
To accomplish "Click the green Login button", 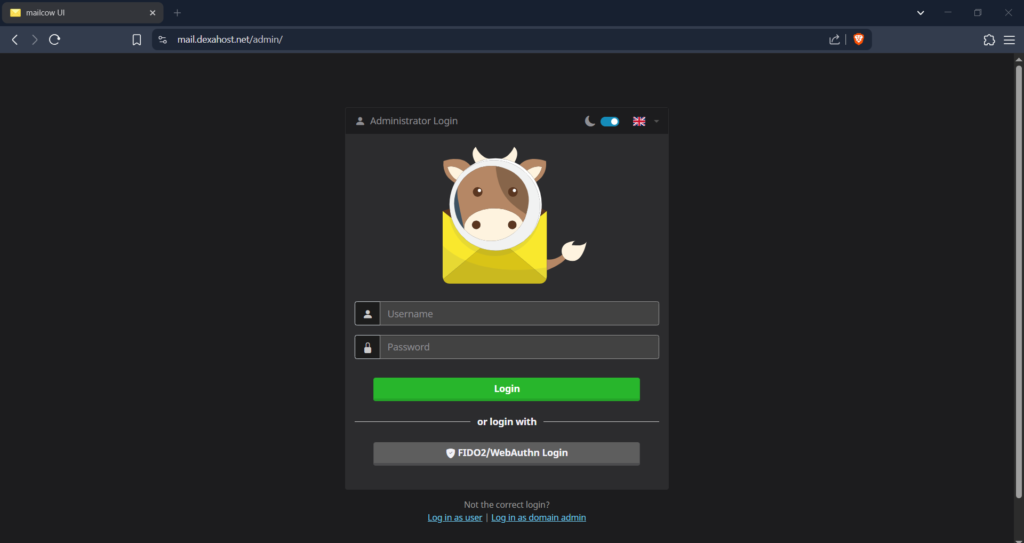I will [507, 389].
